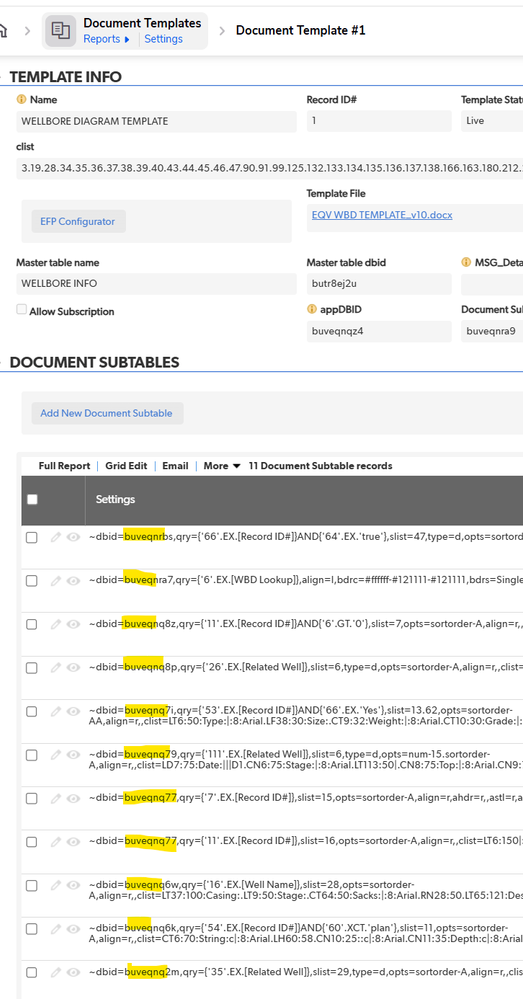The image size is (523, 999).
Task: Edit the buveqnra7 subtable row with pencil
Action: coord(56,580)
